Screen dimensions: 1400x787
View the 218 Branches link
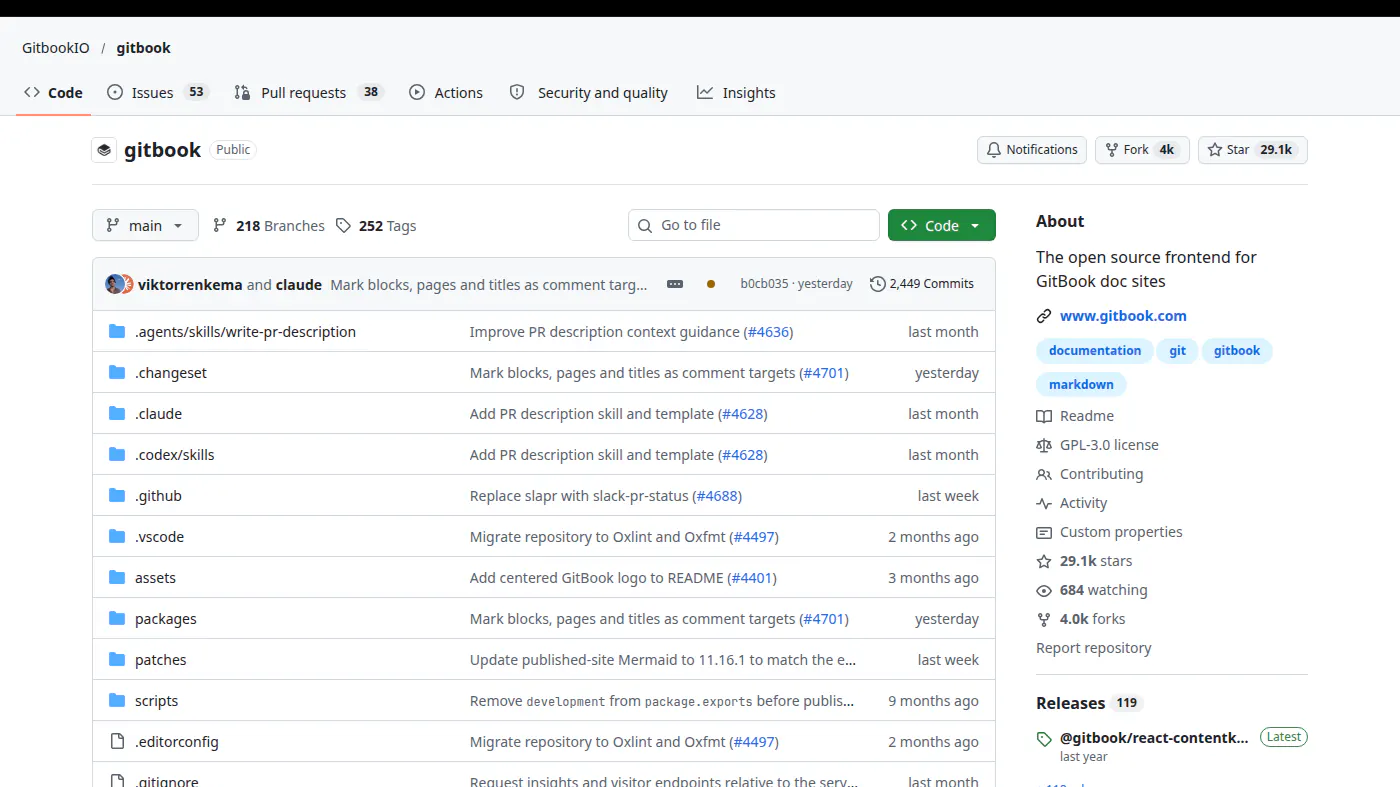pyautogui.click(x=269, y=226)
